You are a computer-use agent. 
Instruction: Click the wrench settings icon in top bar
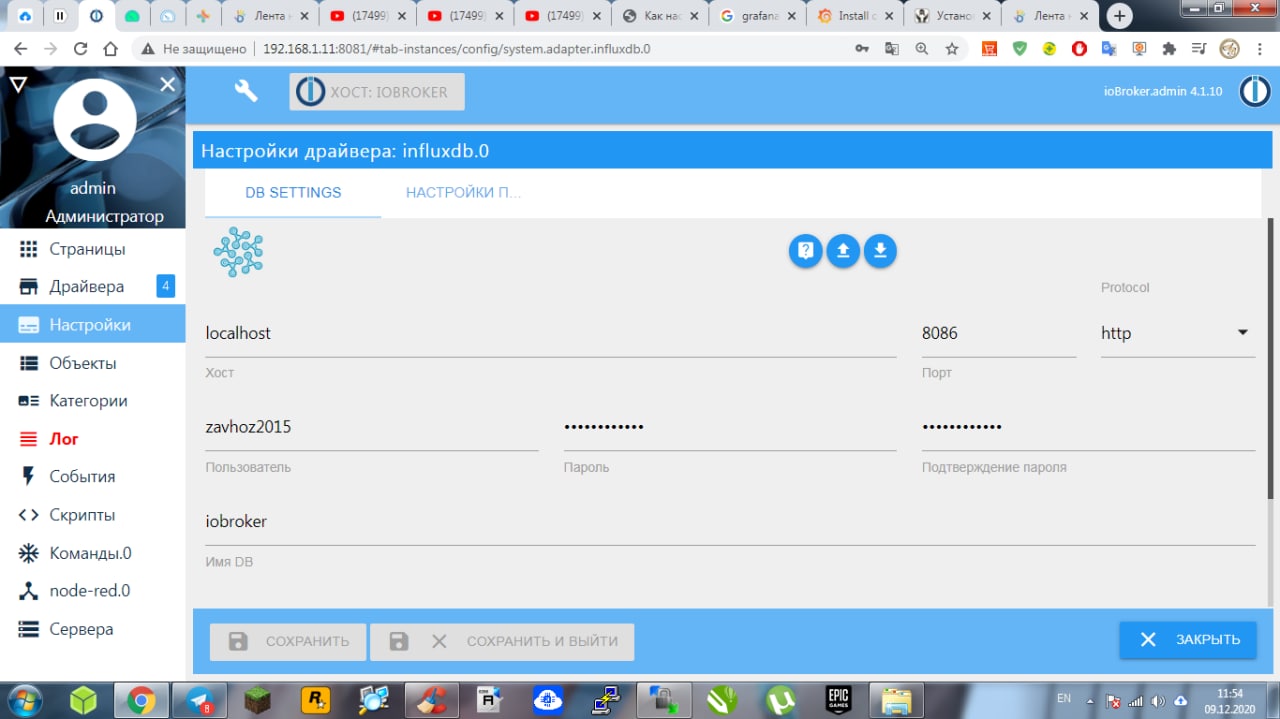pyautogui.click(x=245, y=91)
